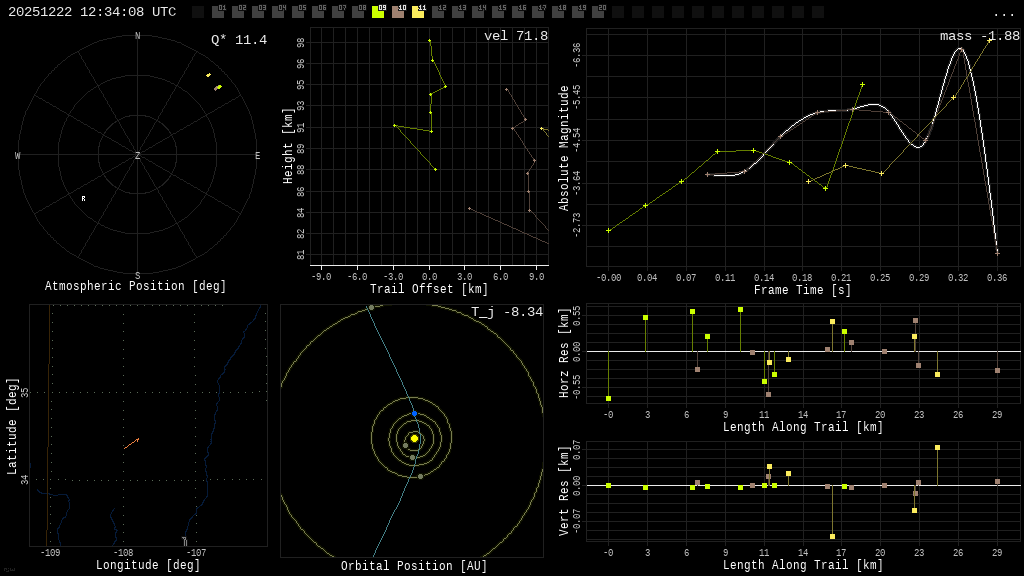
Task: Select camera slot 08 in top strip
Action: (358, 12)
